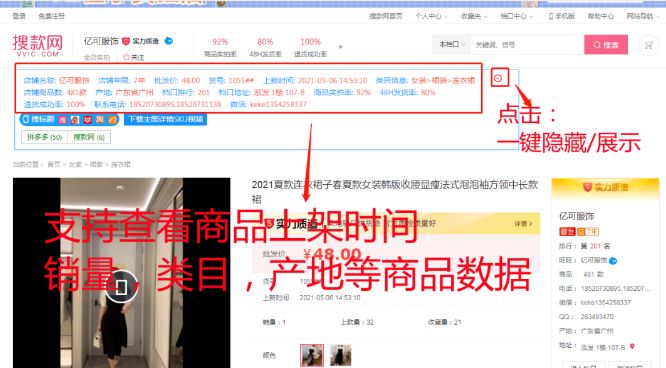Open the 档口中心 dropdown menu
This screenshot has height=368, width=666.
(516, 16)
